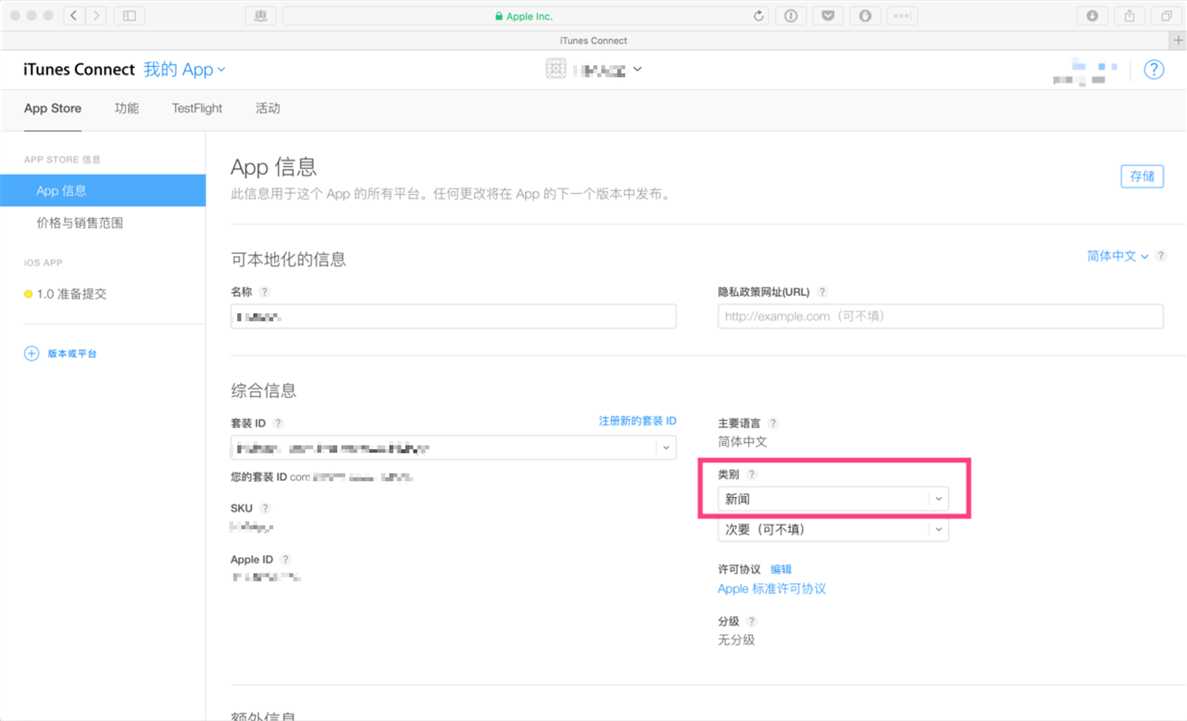Screen dimensions: 1187x721
Task: Click the help icon next to SKU
Action: (x=265, y=508)
